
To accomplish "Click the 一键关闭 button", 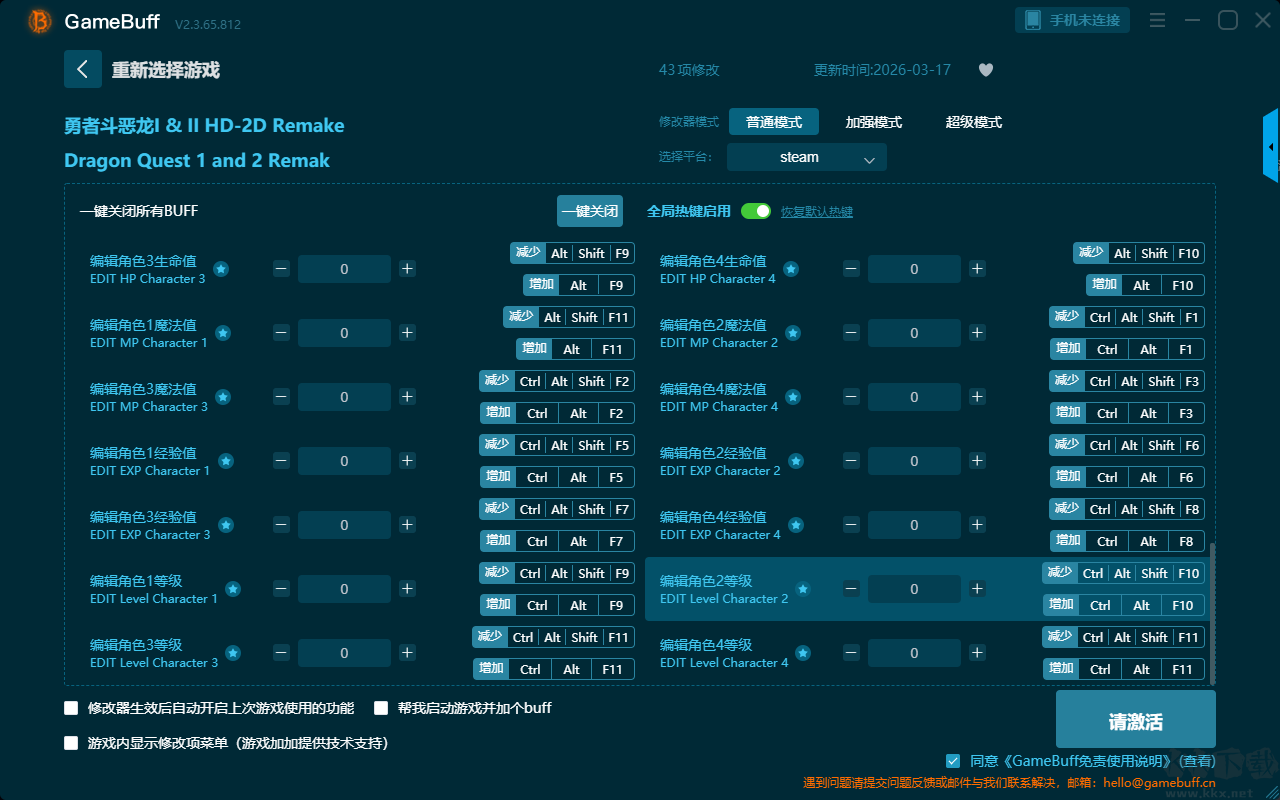I will click(590, 211).
